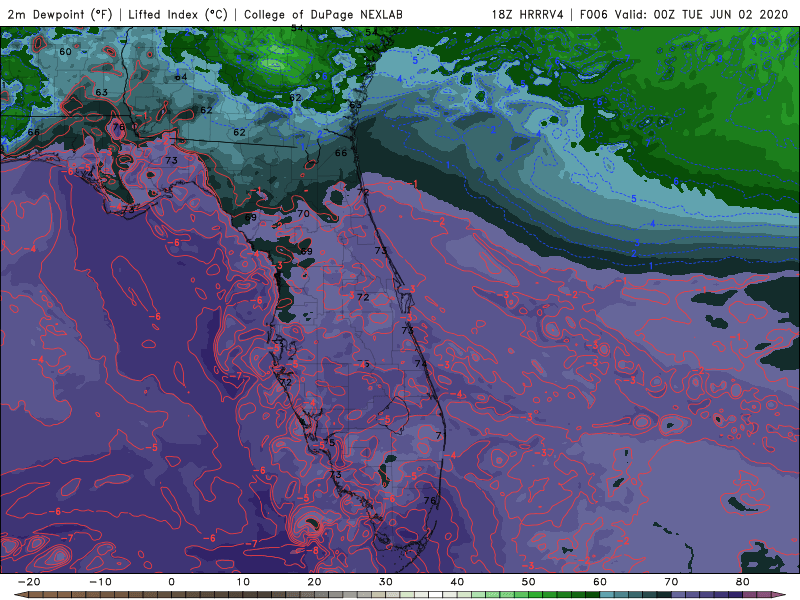
Task: Click the "Lifted Index (°C)" title text
Action: [178, 15]
